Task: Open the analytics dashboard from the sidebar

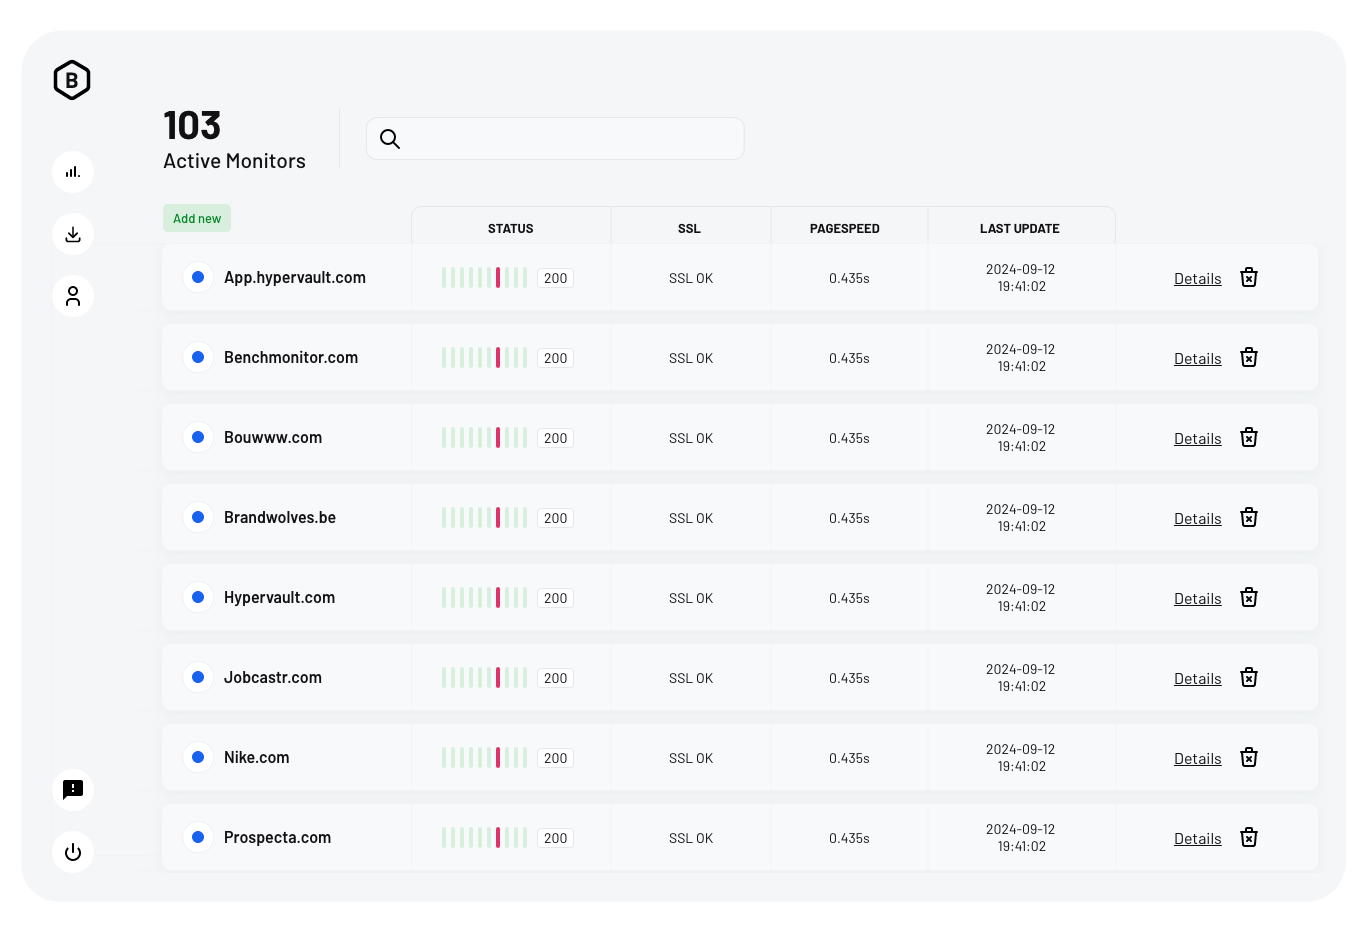Action: [72, 171]
